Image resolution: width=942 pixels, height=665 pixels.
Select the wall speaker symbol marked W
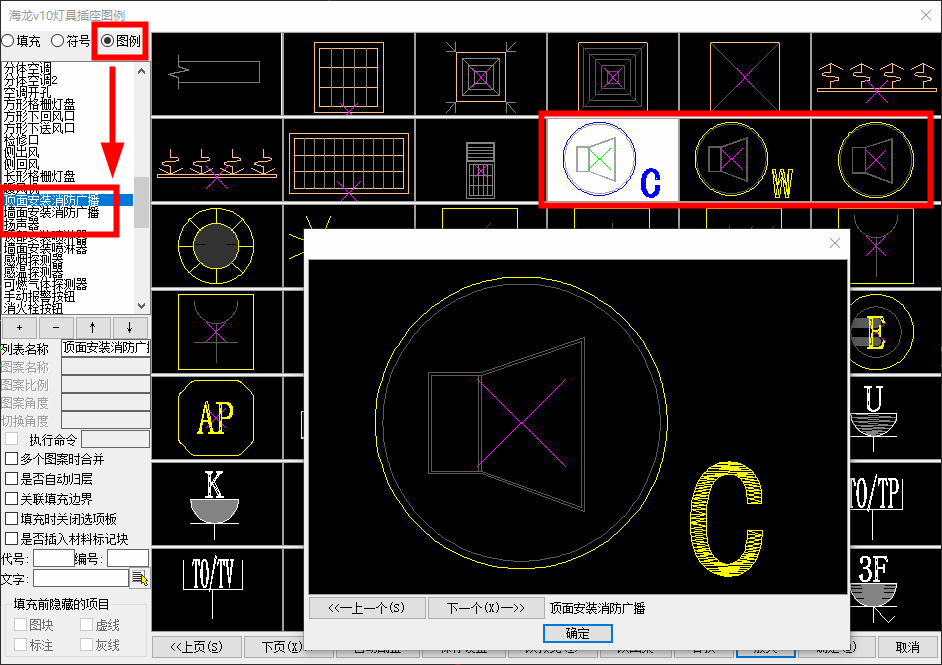coord(744,161)
